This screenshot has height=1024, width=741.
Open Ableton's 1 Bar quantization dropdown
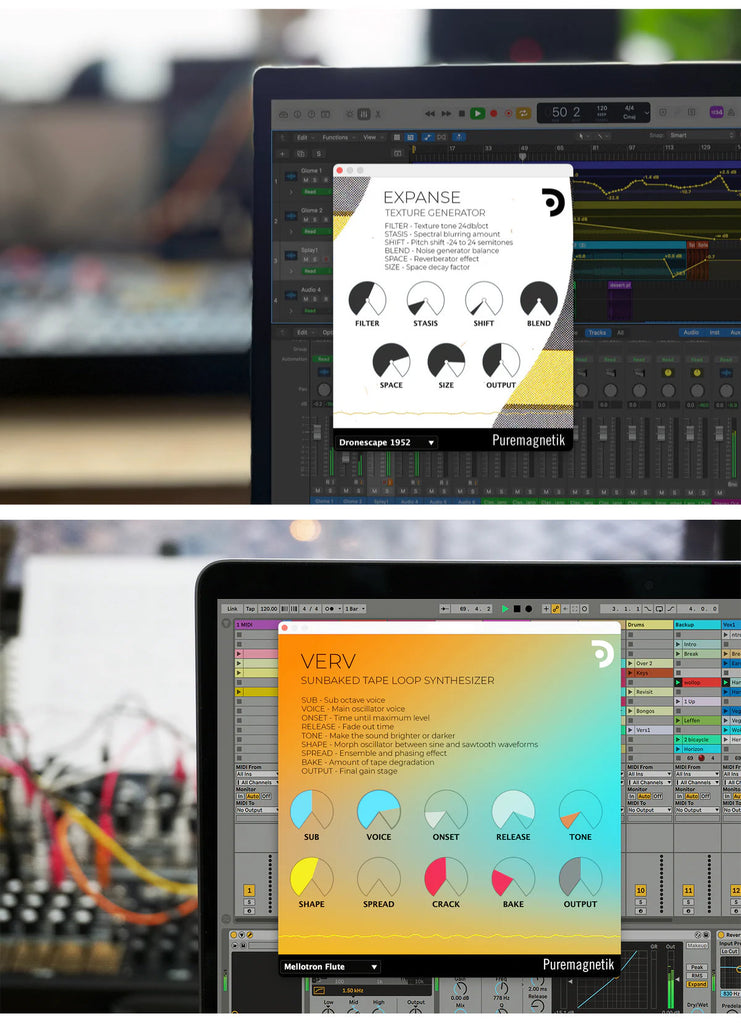pos(353,609)
